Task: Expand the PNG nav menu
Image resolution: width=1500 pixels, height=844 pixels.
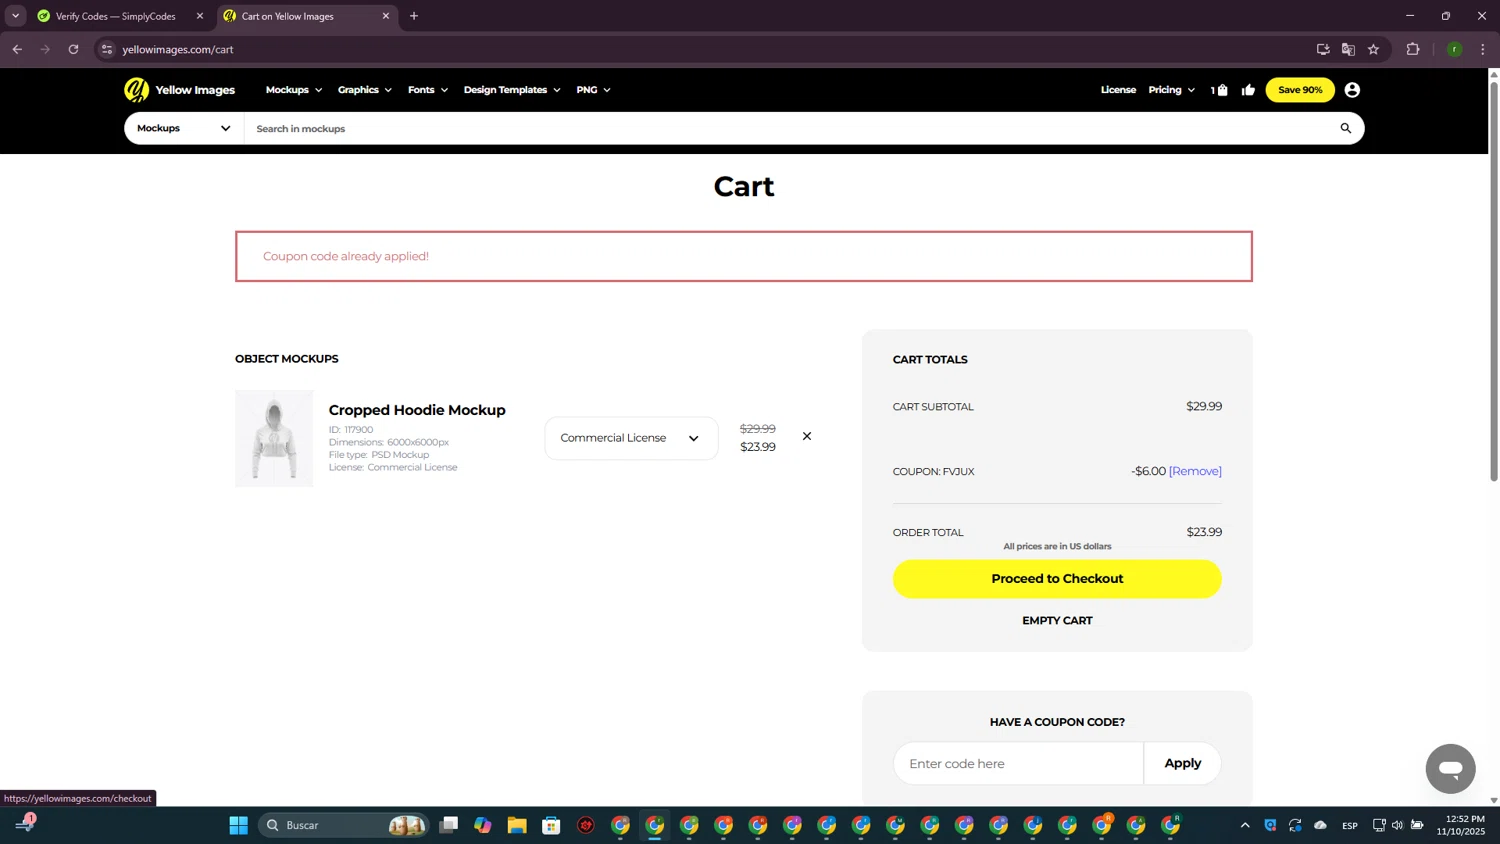Action: (593, 90)
